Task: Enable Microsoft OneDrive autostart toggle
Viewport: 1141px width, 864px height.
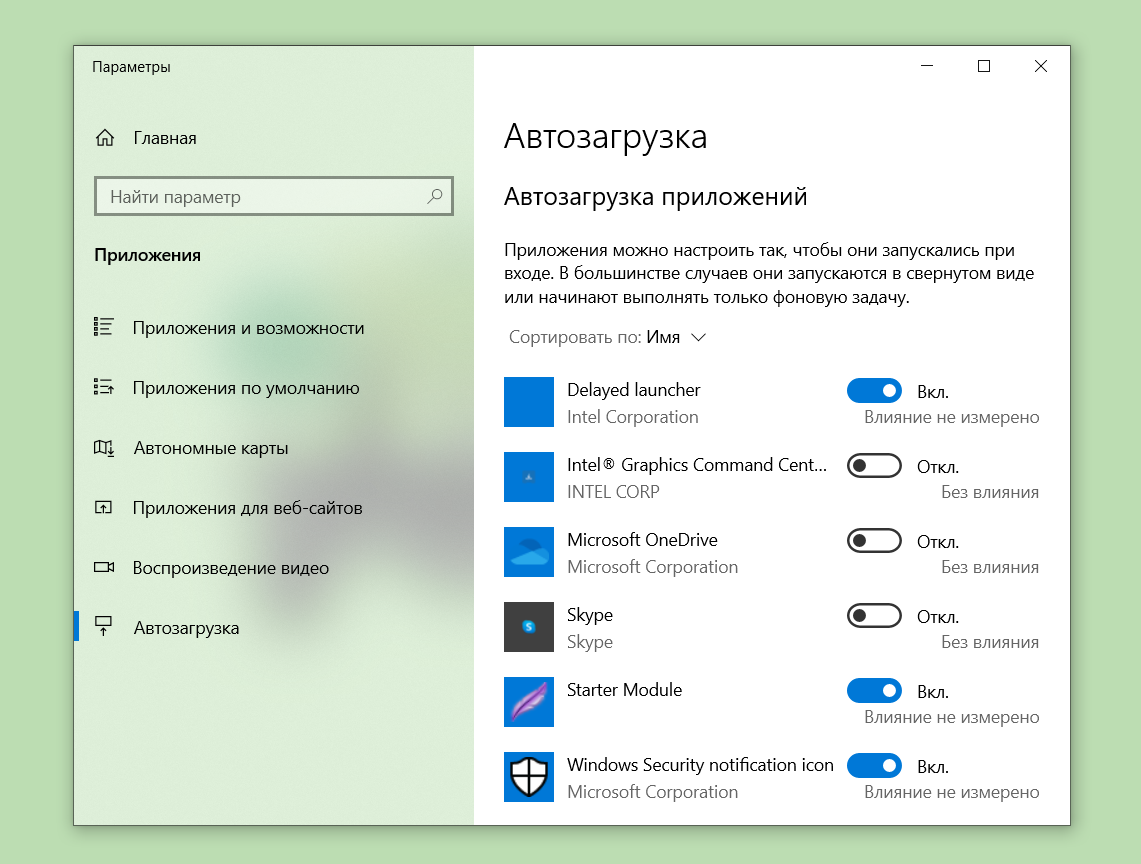Action: [874, 541]
